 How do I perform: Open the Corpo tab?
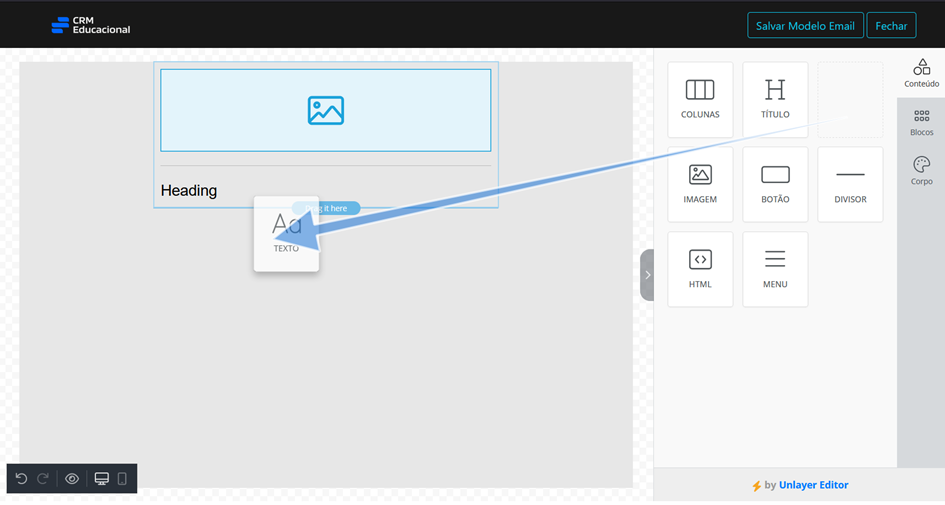point(921,171)
